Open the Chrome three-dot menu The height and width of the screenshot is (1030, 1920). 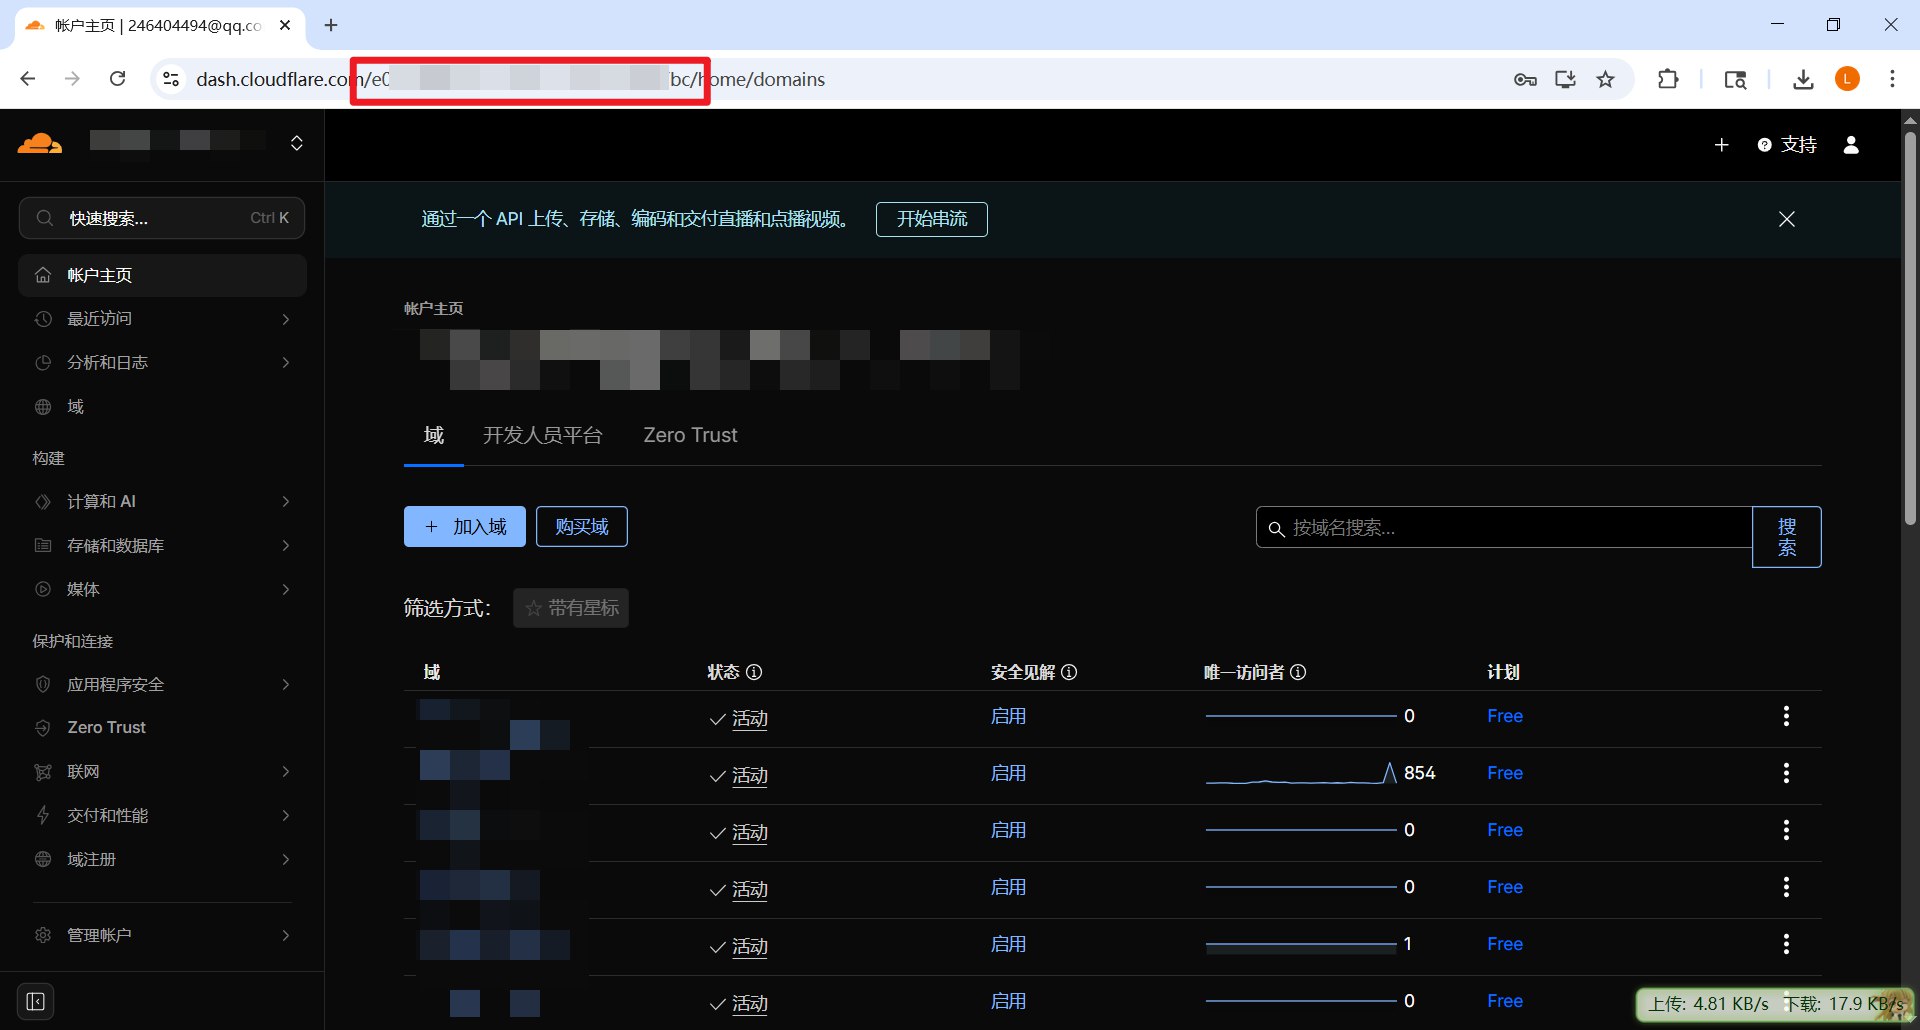click(1892, 80)
